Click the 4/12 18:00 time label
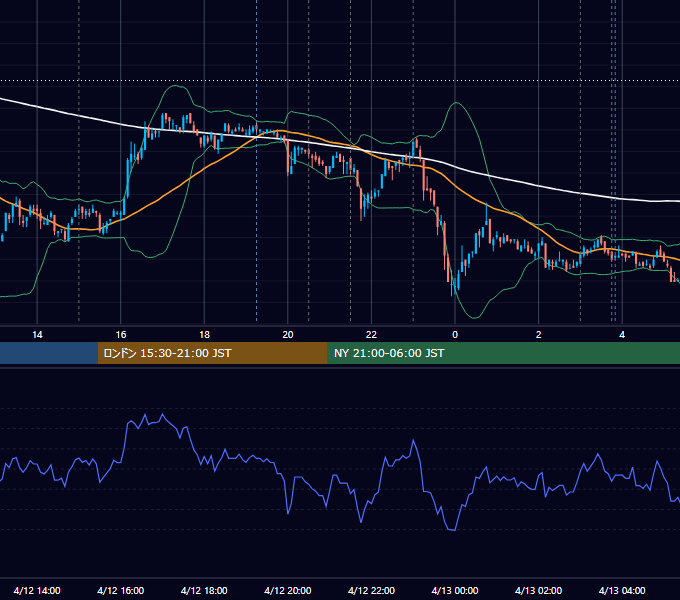The image size is (680, 600). point(204,590)
